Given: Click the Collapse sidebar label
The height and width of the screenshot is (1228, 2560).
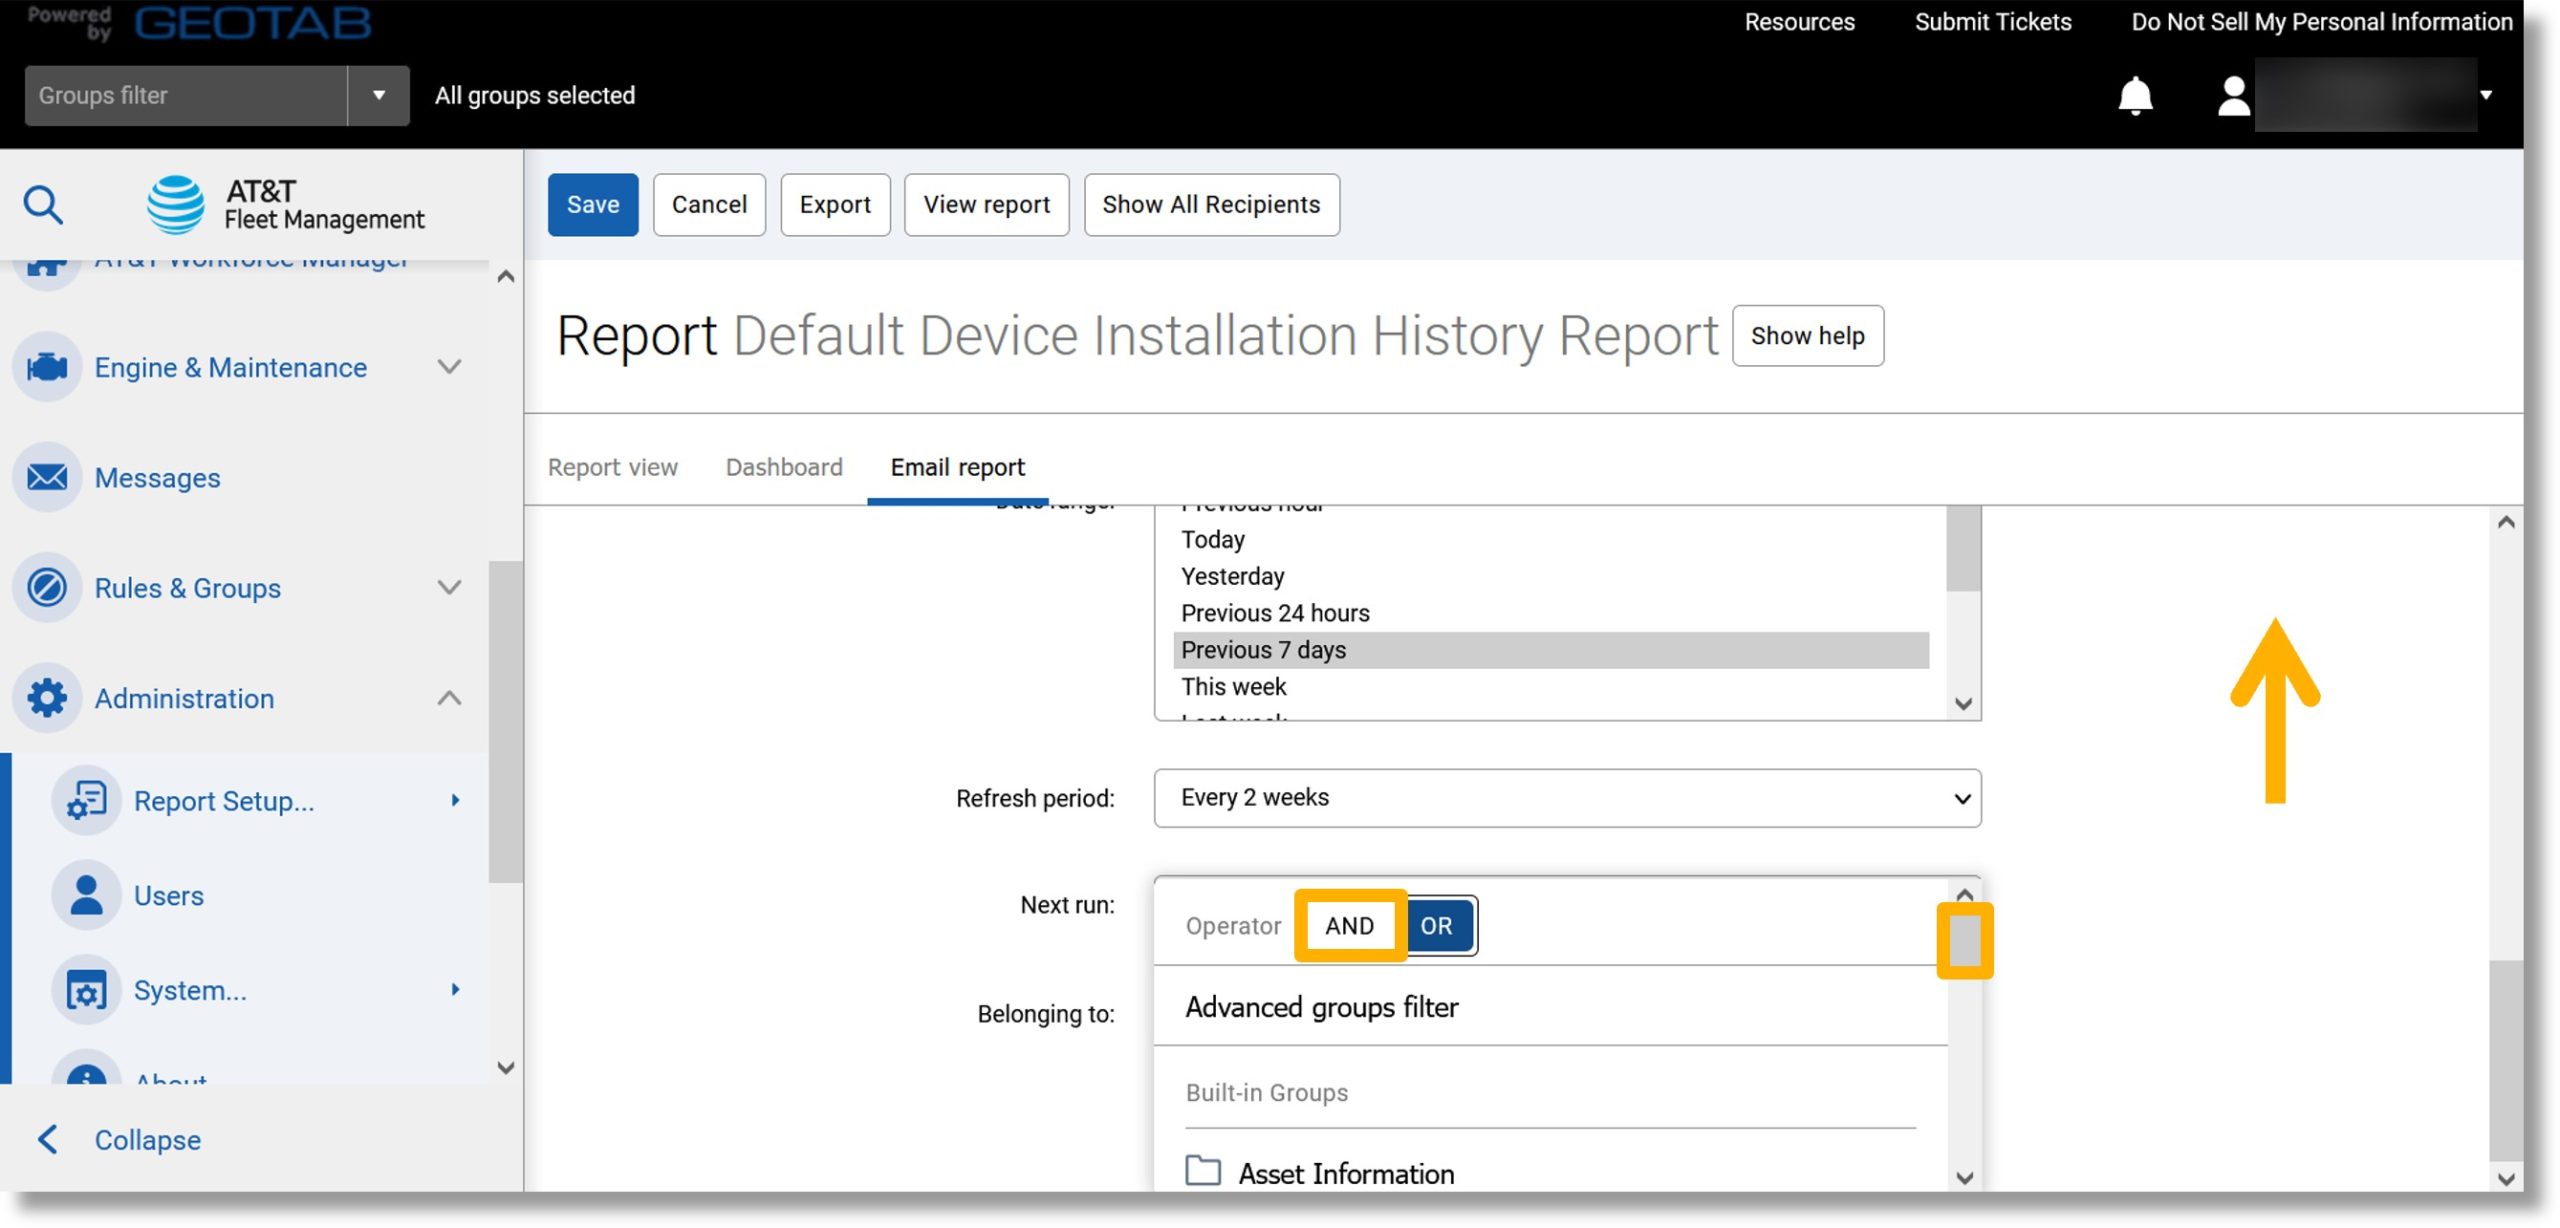Looking at the screenshot, I should pyautogui.click(x=148, y=1139).
